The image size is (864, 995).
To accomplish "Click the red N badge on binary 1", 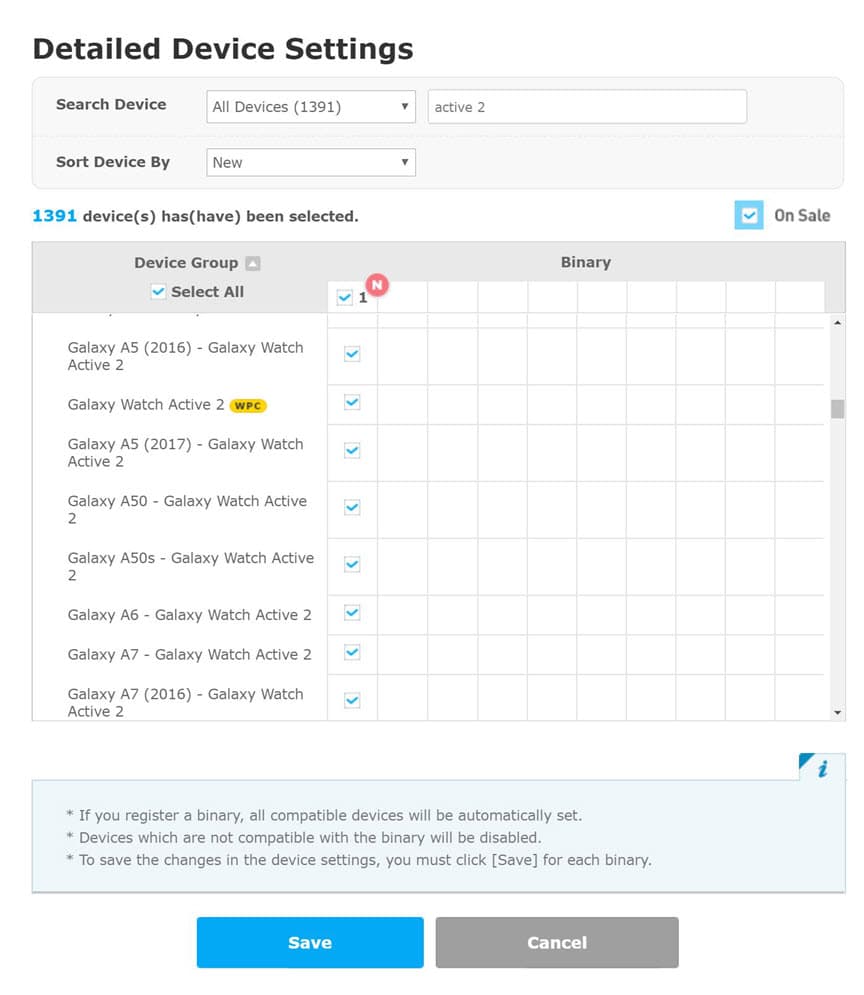I will pos(377,285).
